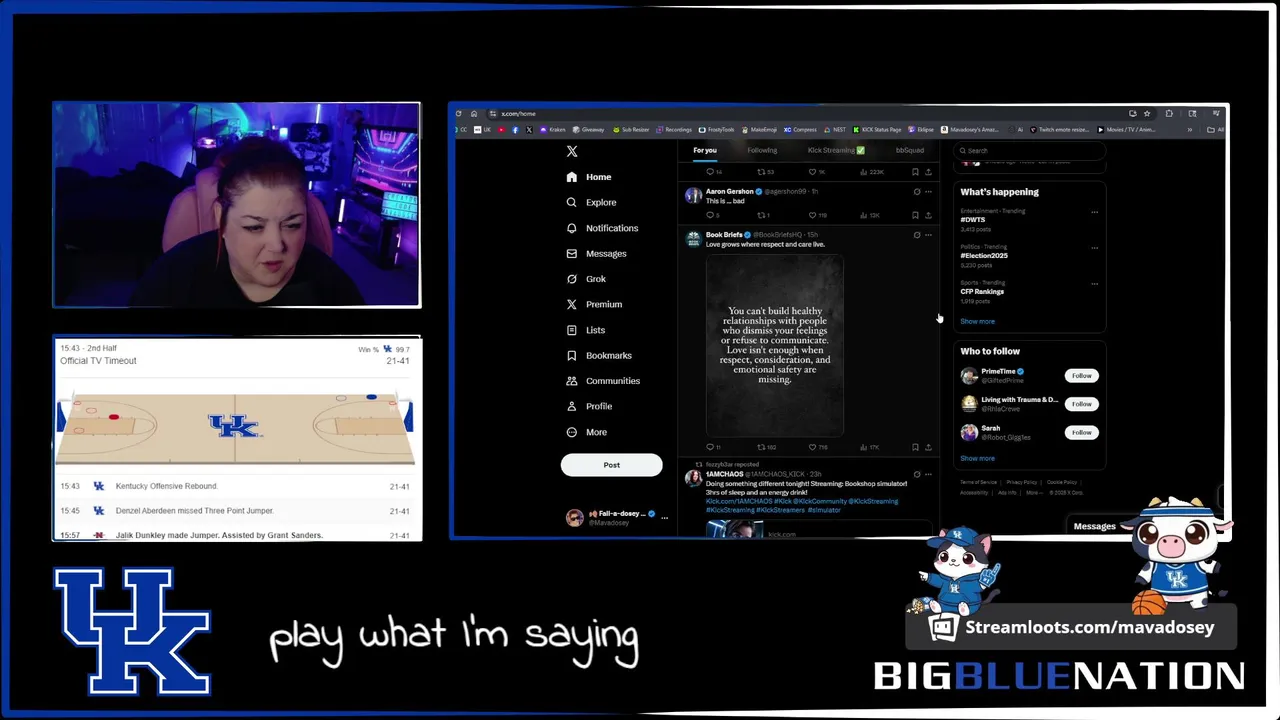Go to Home in the sidebar

pos(589,177)
